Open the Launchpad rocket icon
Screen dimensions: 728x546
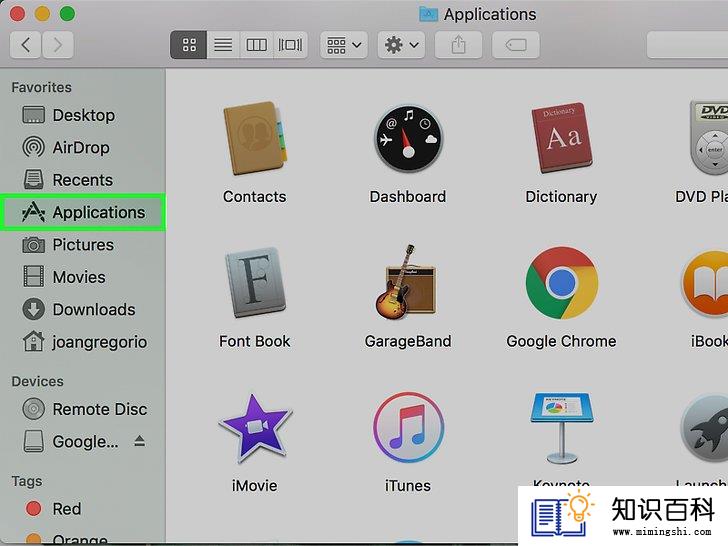pos(704,428)
